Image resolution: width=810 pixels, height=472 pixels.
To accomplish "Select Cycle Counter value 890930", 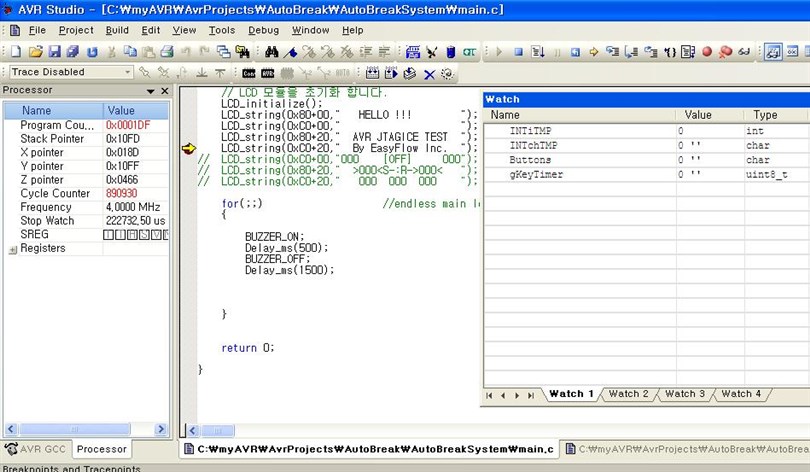I will point(121,193).
